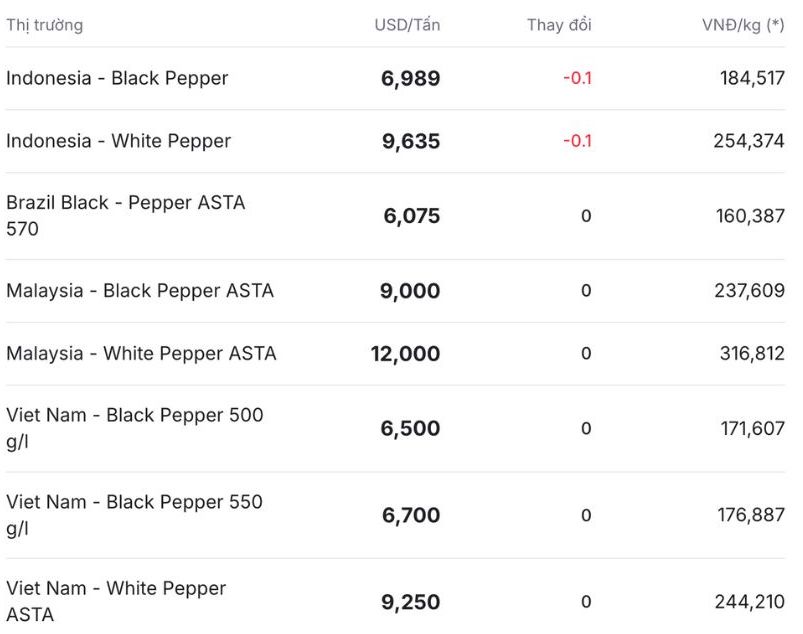Click the Thị trường column header
803x634 pixels.
click(44, 25)
